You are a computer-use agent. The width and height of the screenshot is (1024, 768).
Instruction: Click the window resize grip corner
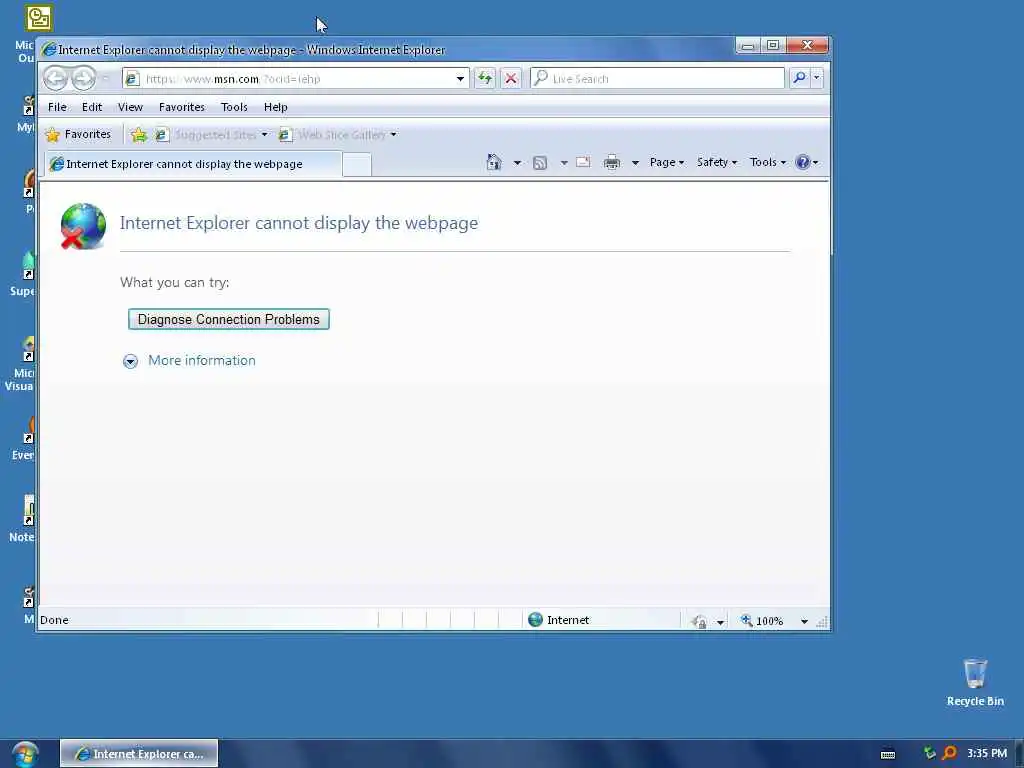[x=823, y=622]
